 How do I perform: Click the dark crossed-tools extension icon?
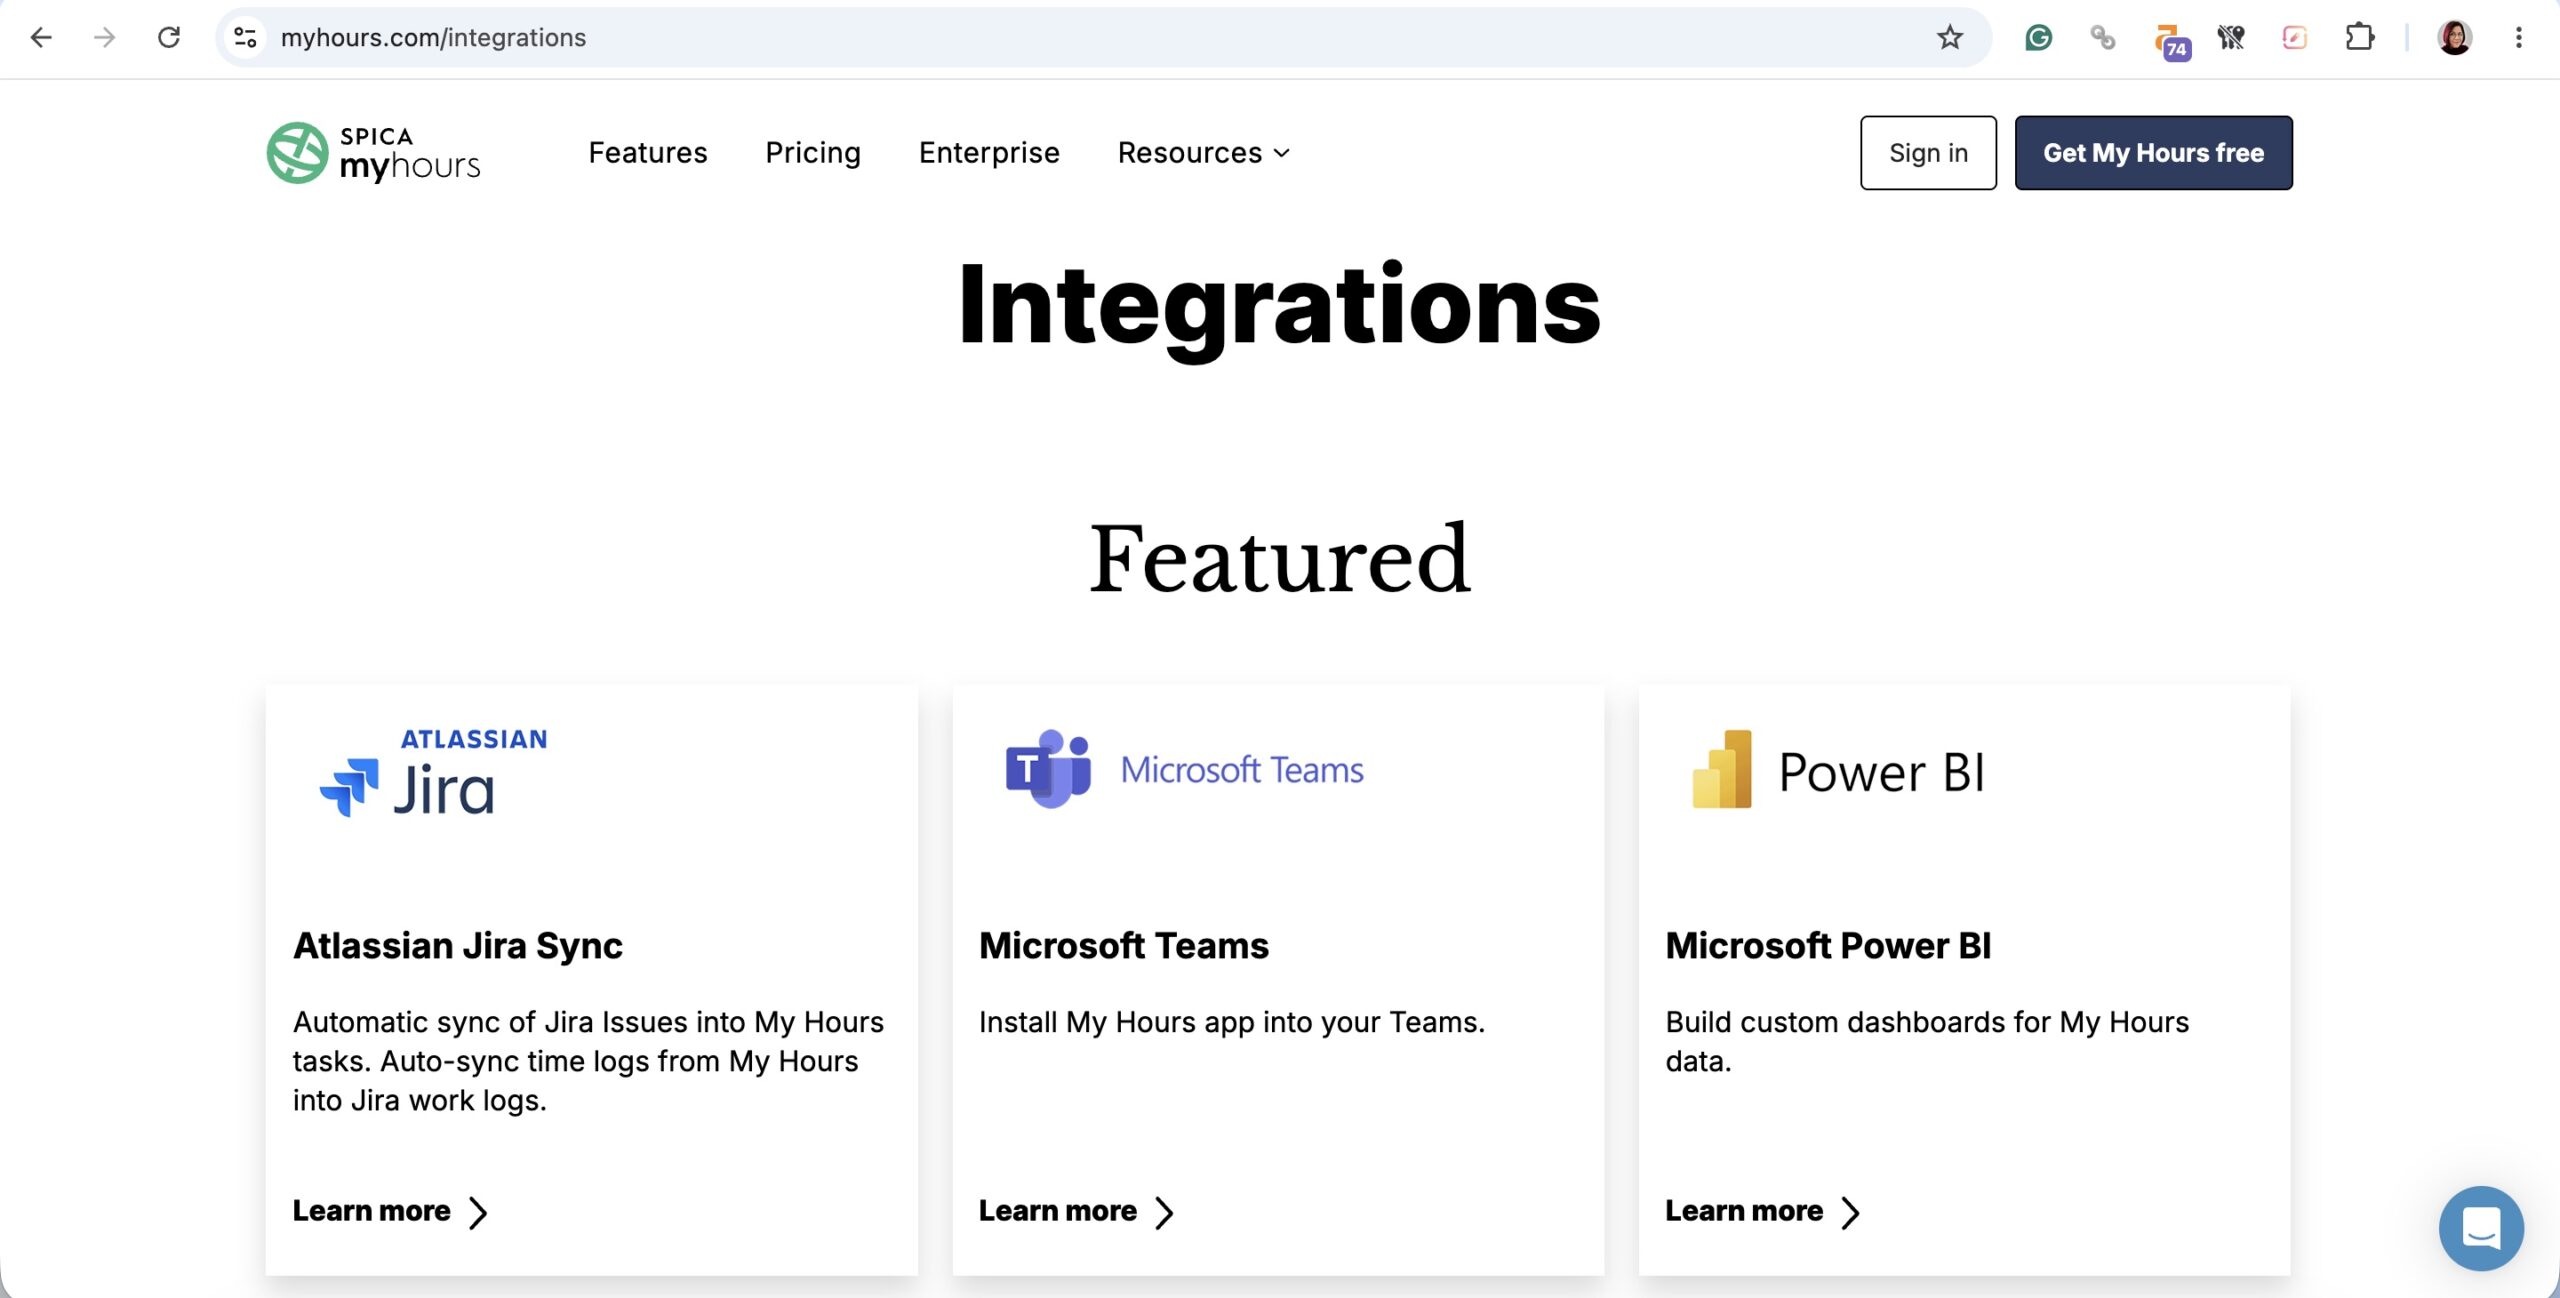[2231, 38]
